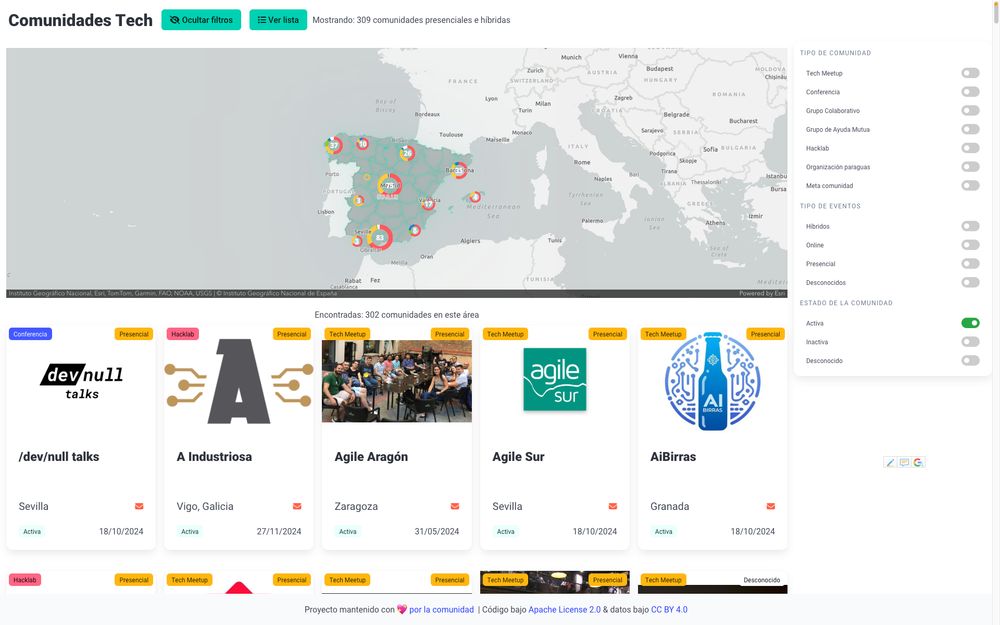This screenshot has width=1000, height=625.
Task: Toggle the Hacklab filter switch
Action: tap(970, 148)
